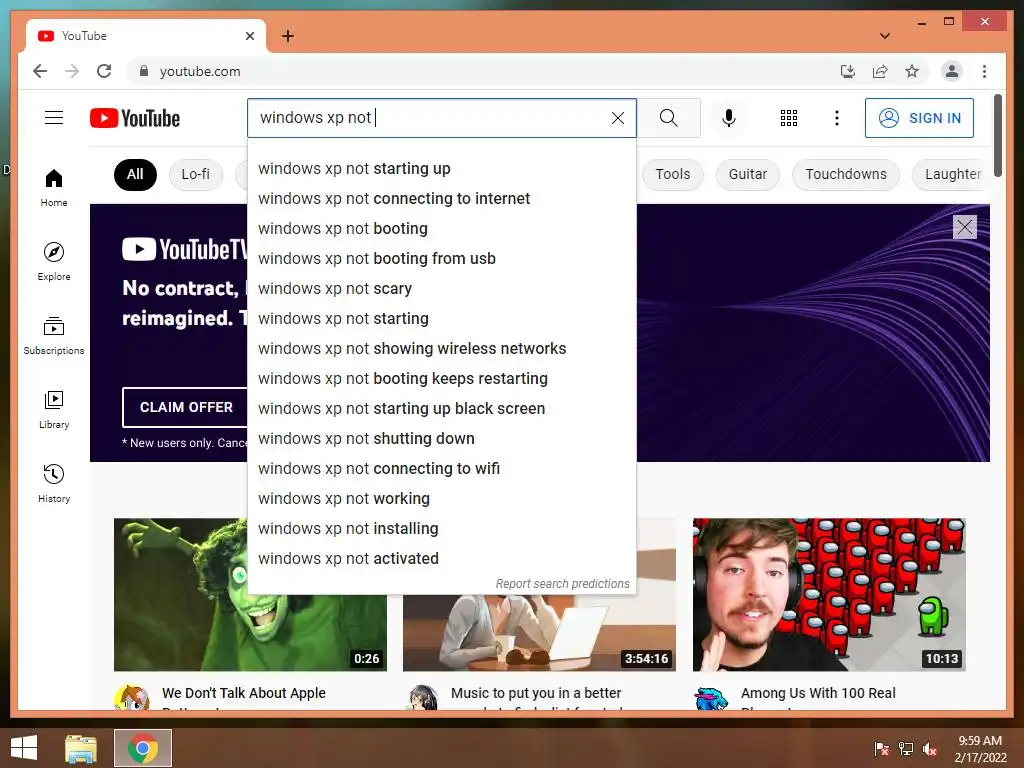Open the Chrome three-dot menu
Viewport: 1024px width, 768px height.
pyautogui.click(x=984, y=71)
